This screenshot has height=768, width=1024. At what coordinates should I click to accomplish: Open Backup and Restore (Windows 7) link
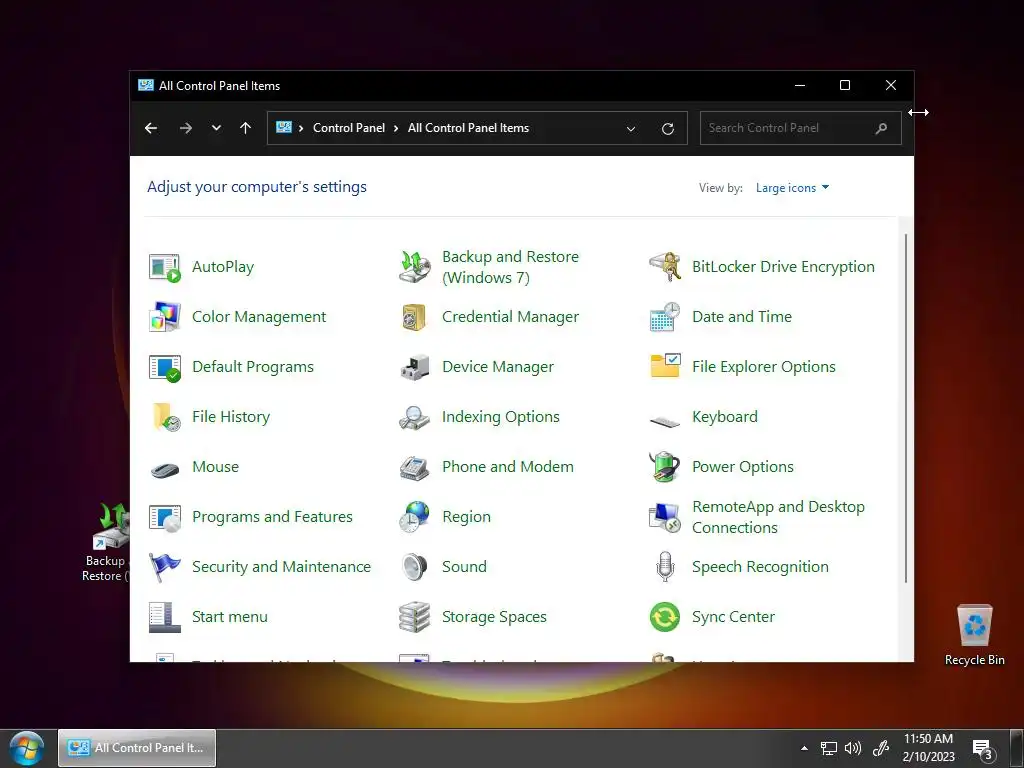[511, 267]
